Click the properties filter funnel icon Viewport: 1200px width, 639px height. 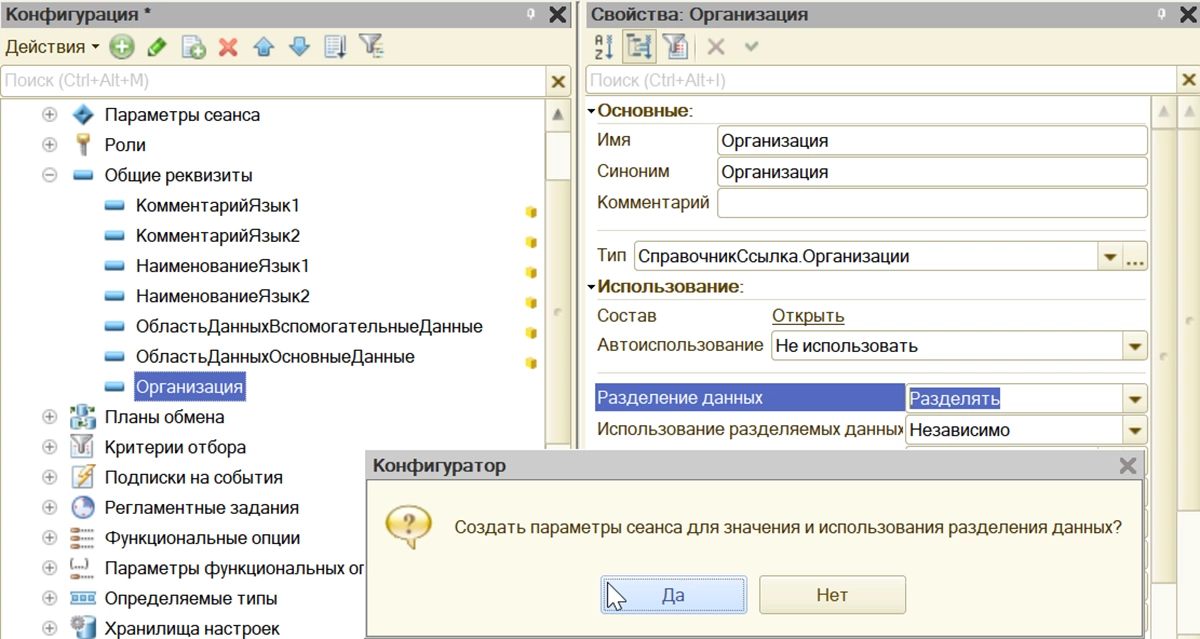click(x=675, y=47)
